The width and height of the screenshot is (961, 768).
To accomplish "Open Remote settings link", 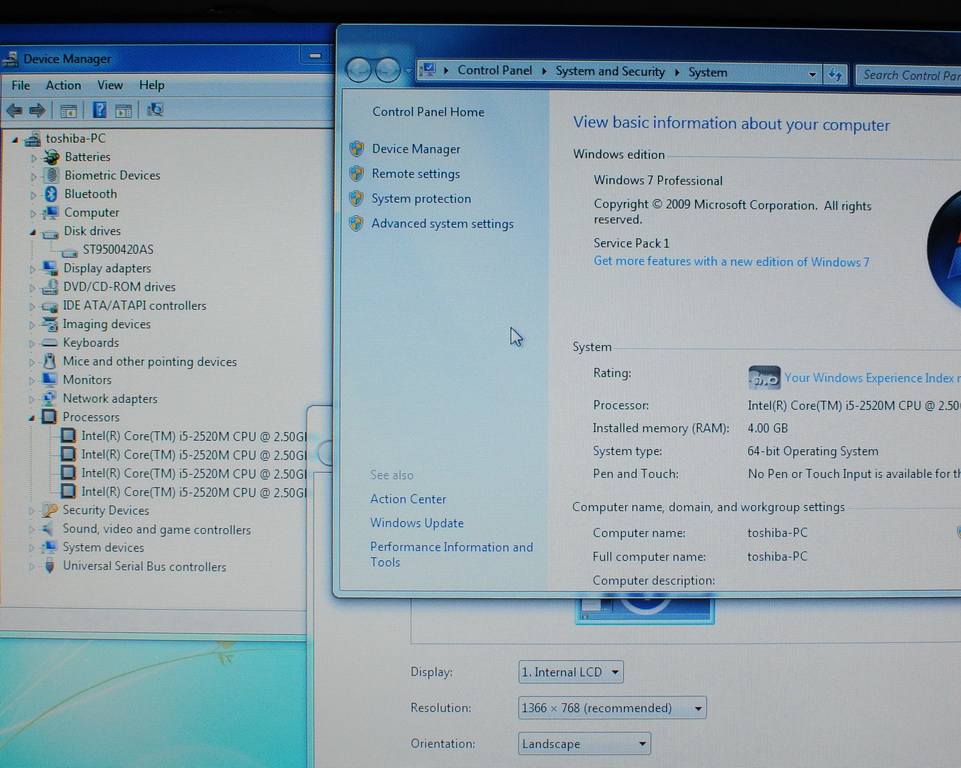I will pos(416,174).
